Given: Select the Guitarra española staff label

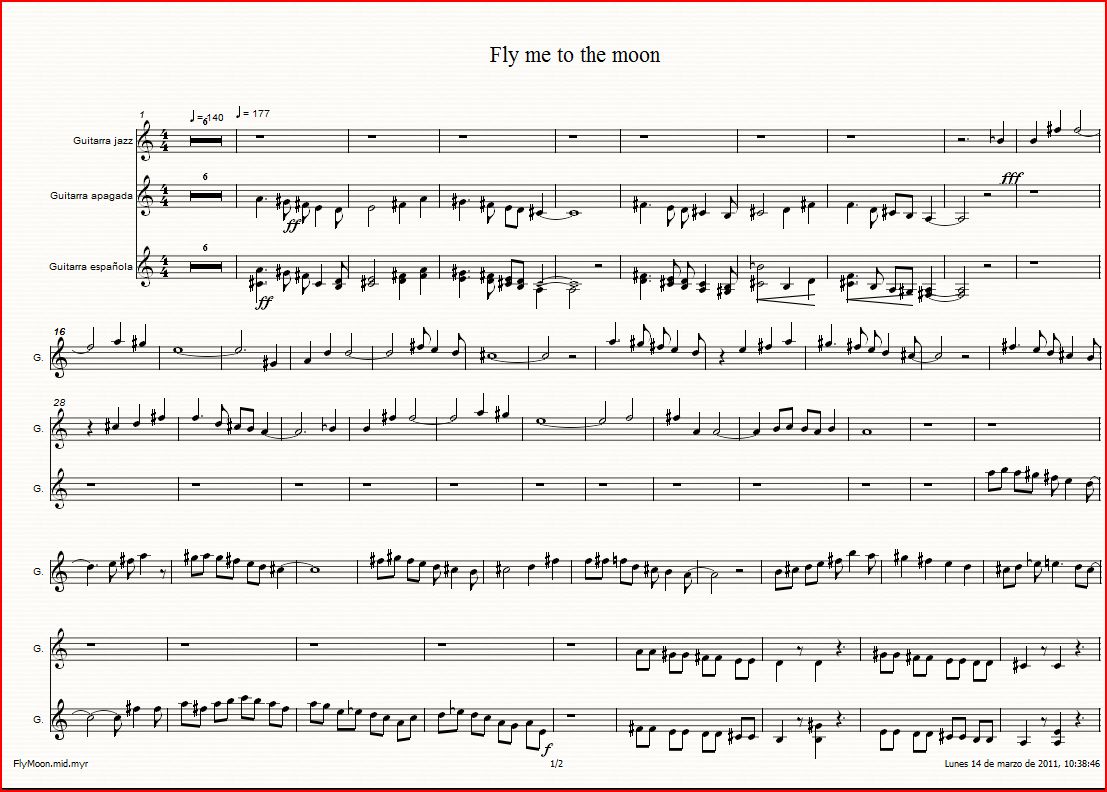Looking at the screenshot, I should (x=90, y=267).
